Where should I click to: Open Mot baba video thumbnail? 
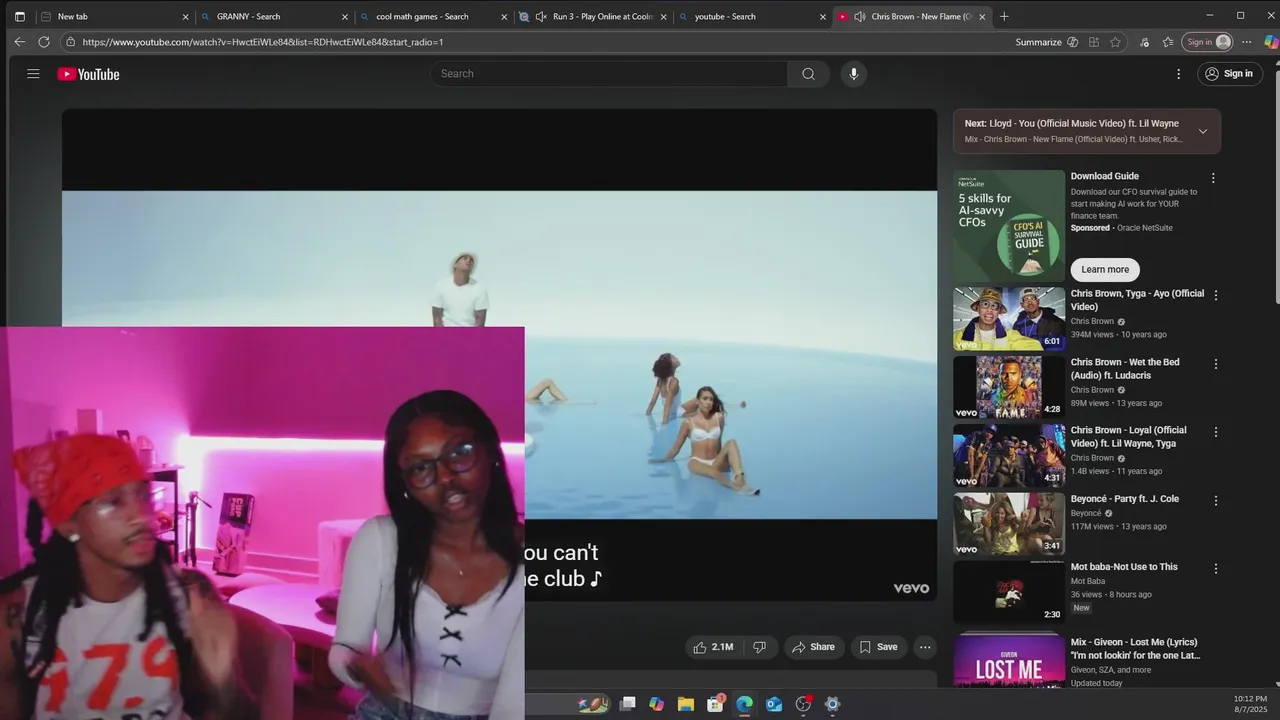tap(1009, 591)
